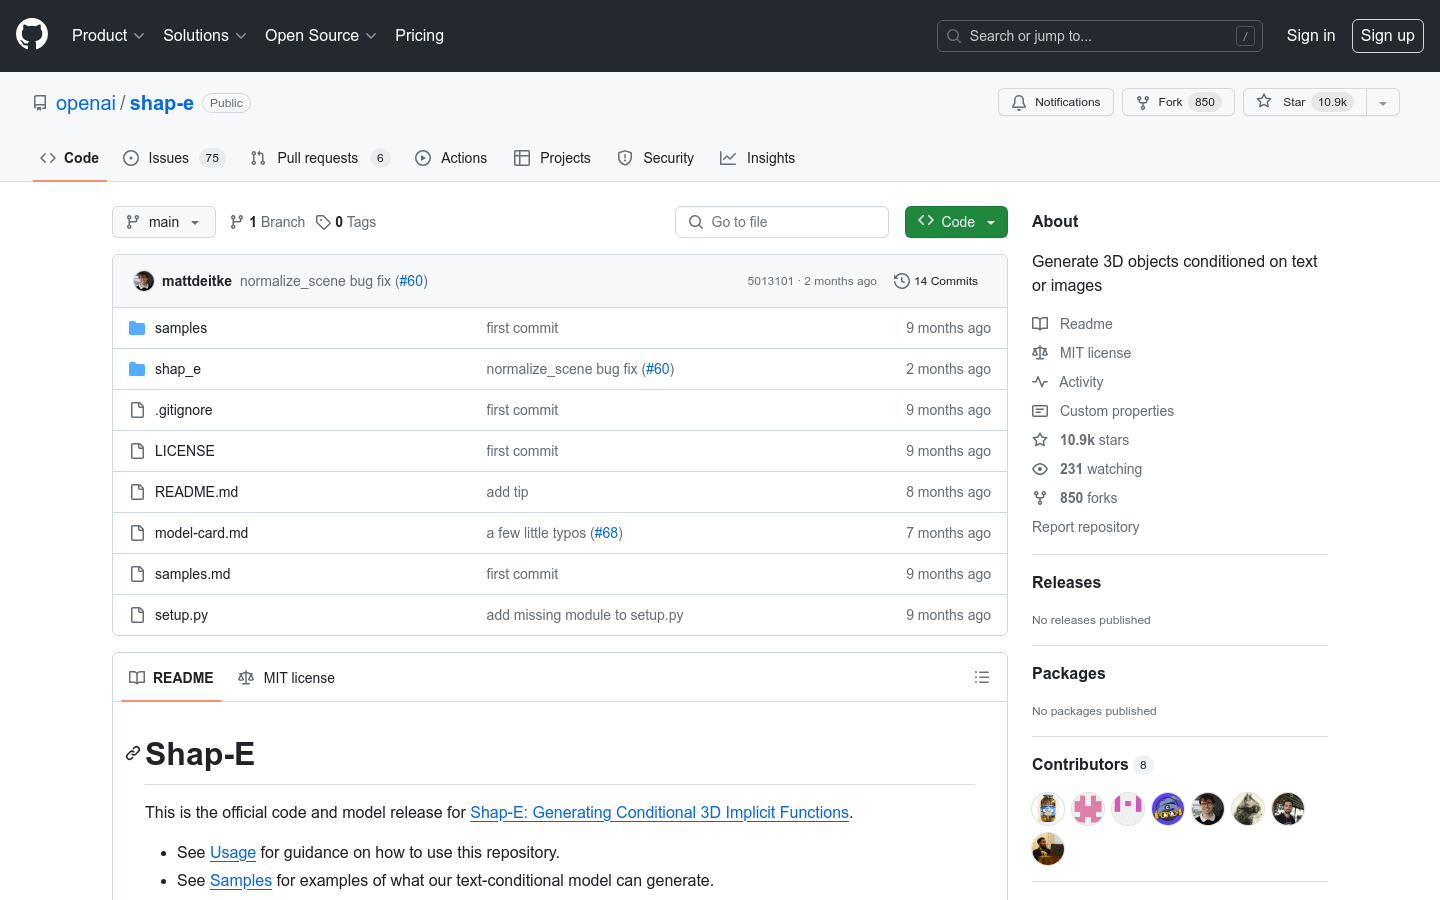Open the Shap-E paper link
Image resolution: width=1440 pixels, height=900 pixels.
point(659,813)
